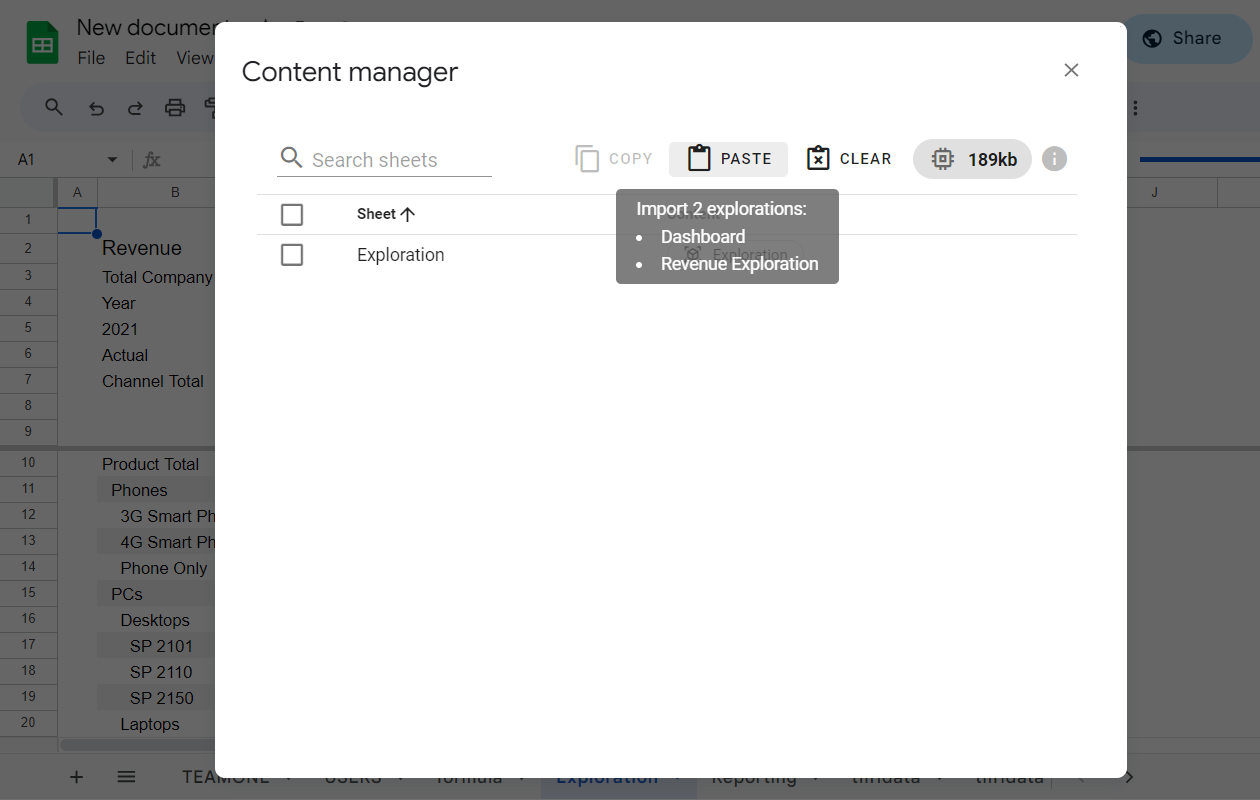Screen dimensions: 1260x800
Task: Click the Laptops cell
Action: pos(150,724)
